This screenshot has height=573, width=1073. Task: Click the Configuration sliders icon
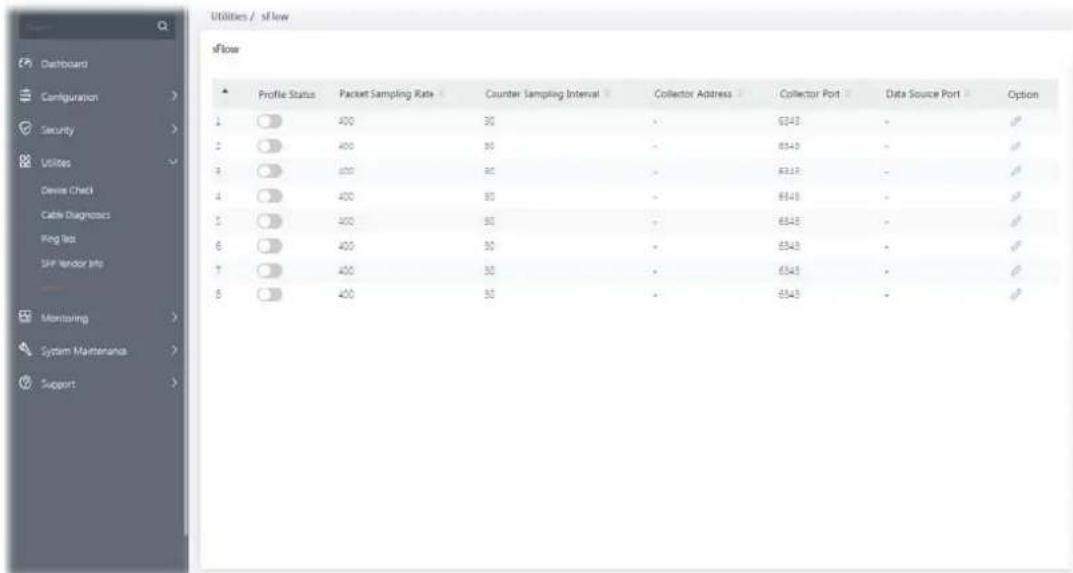25,97
